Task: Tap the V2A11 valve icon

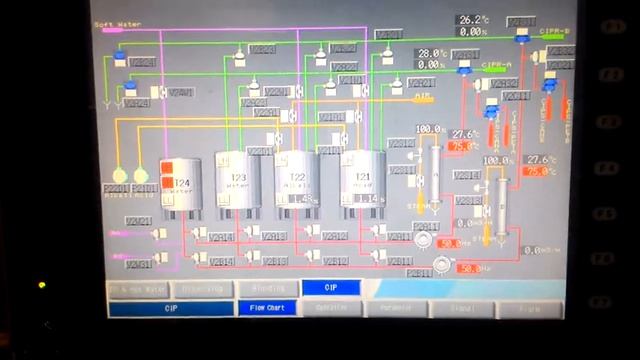Action: 378,231
